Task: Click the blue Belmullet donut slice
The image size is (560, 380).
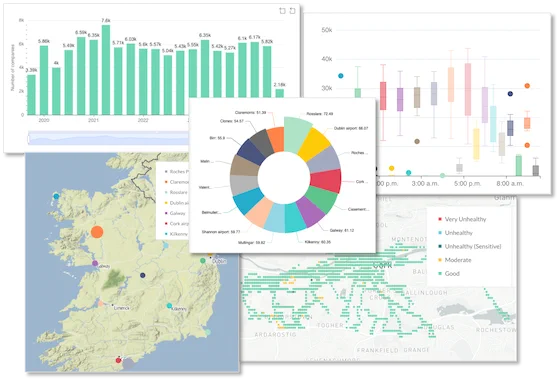Action: tap(248, 200)
